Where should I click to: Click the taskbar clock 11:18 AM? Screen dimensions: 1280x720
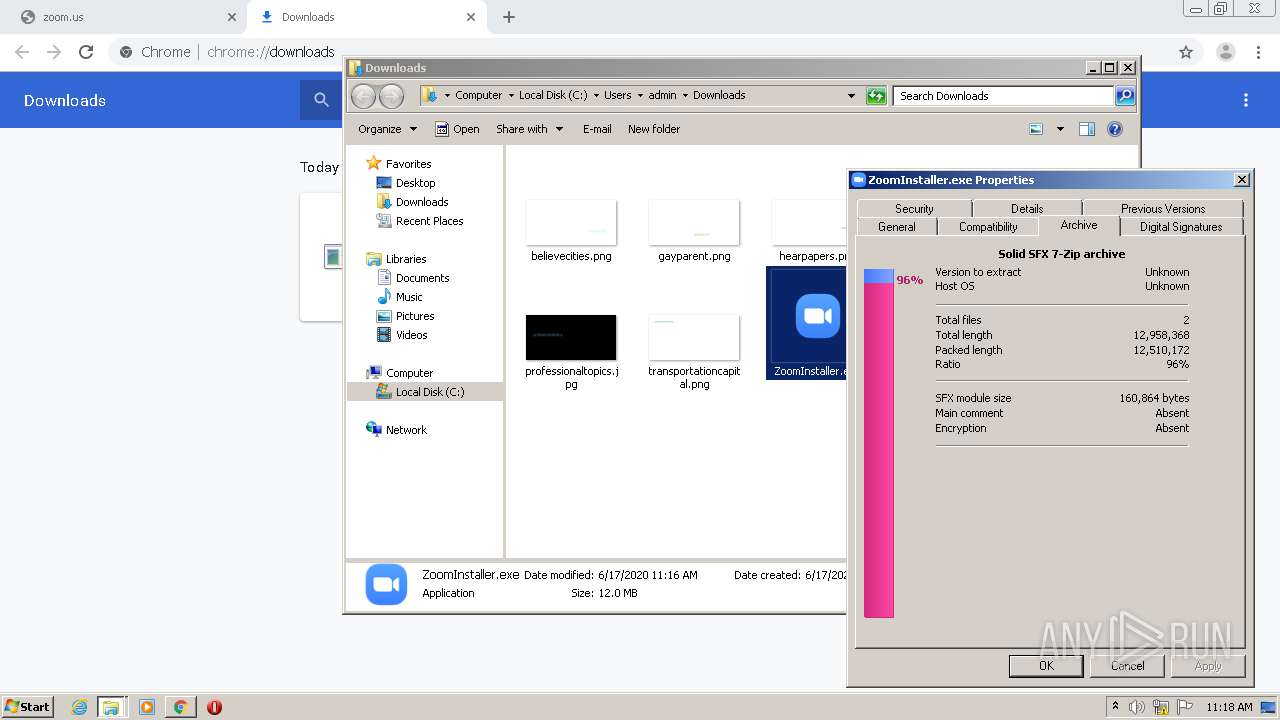(x=1229, y=707)
